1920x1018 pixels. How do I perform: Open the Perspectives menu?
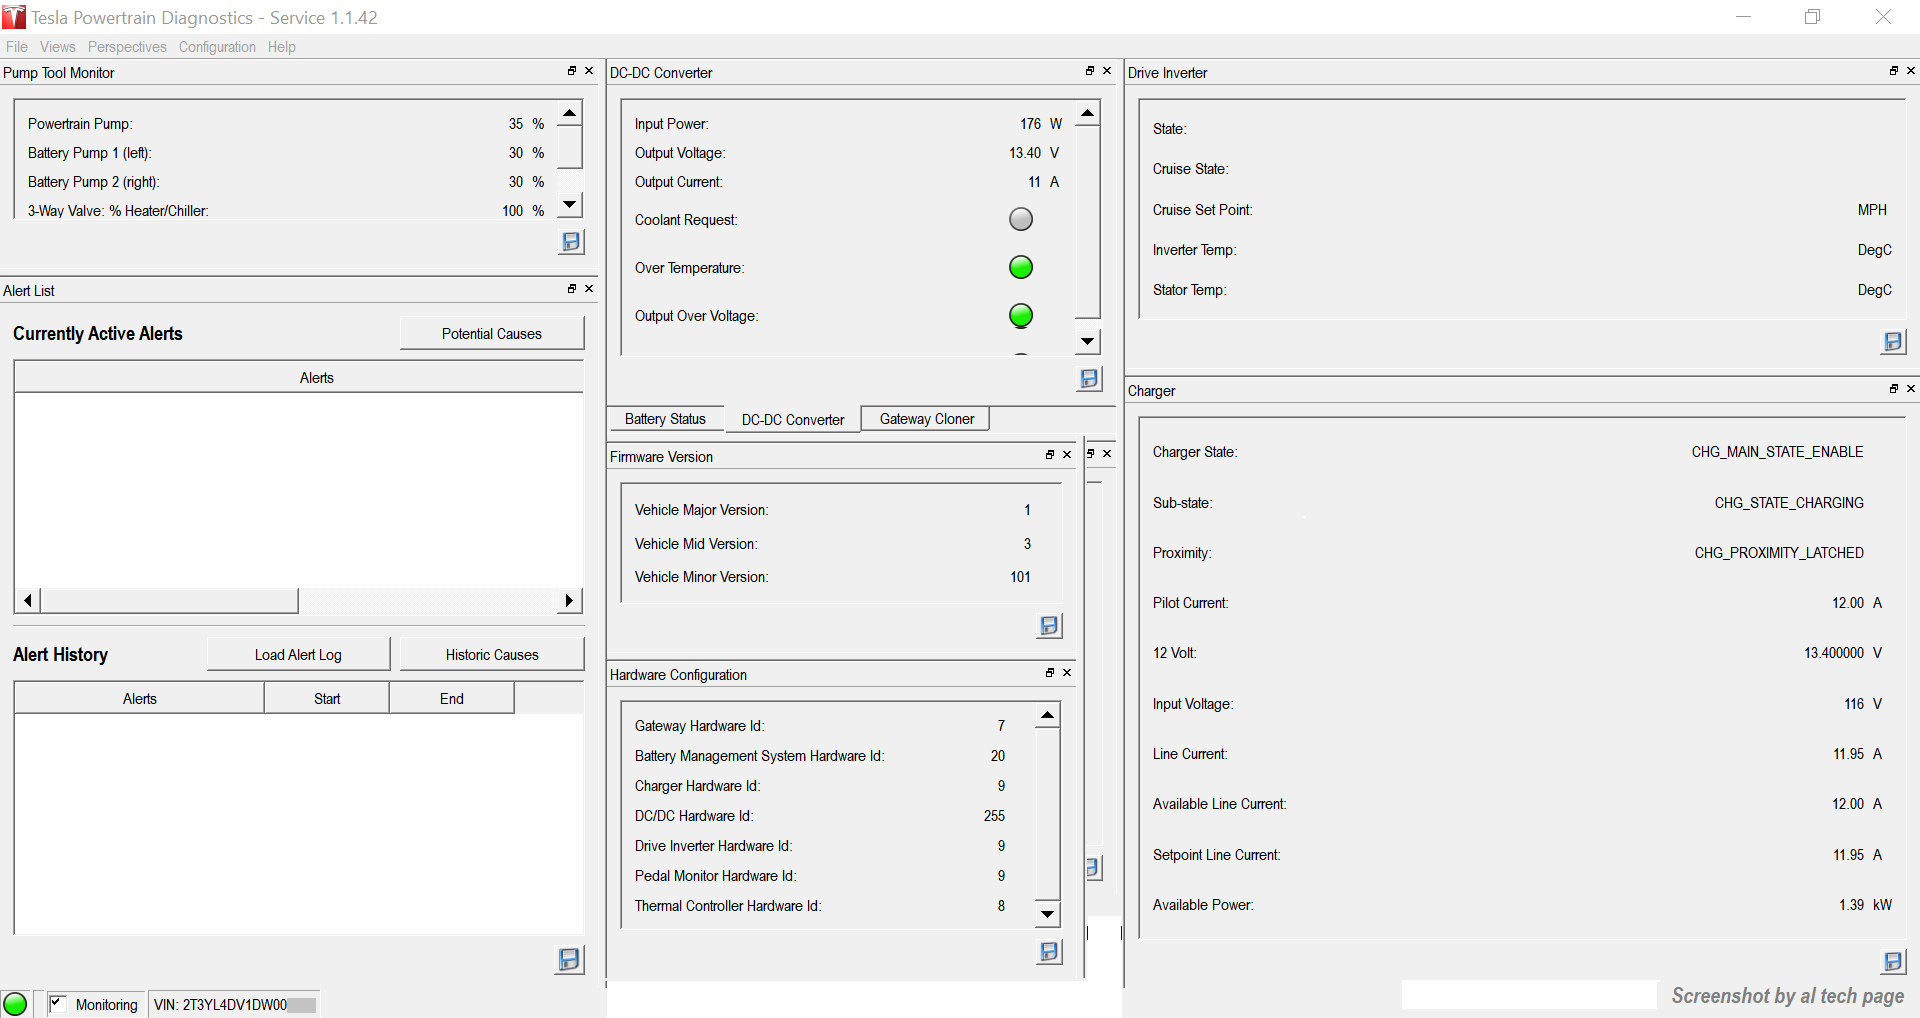coord(127,47)
